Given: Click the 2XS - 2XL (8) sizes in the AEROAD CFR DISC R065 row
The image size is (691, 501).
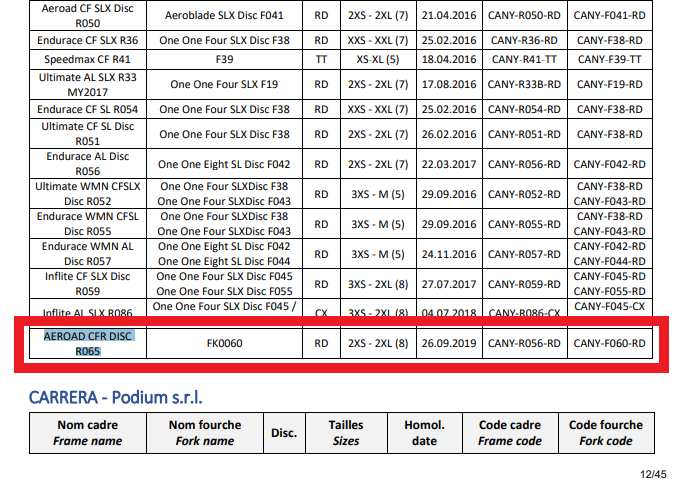Looking at the screenshot, I should pos(378,343).
